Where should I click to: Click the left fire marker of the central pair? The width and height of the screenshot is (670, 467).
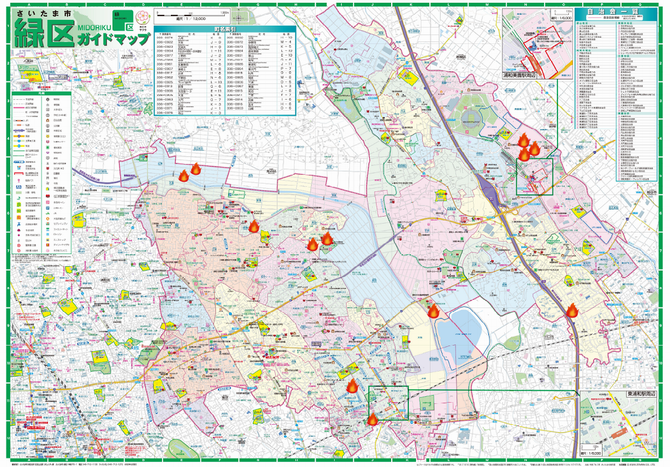click(x=313, y=244)
